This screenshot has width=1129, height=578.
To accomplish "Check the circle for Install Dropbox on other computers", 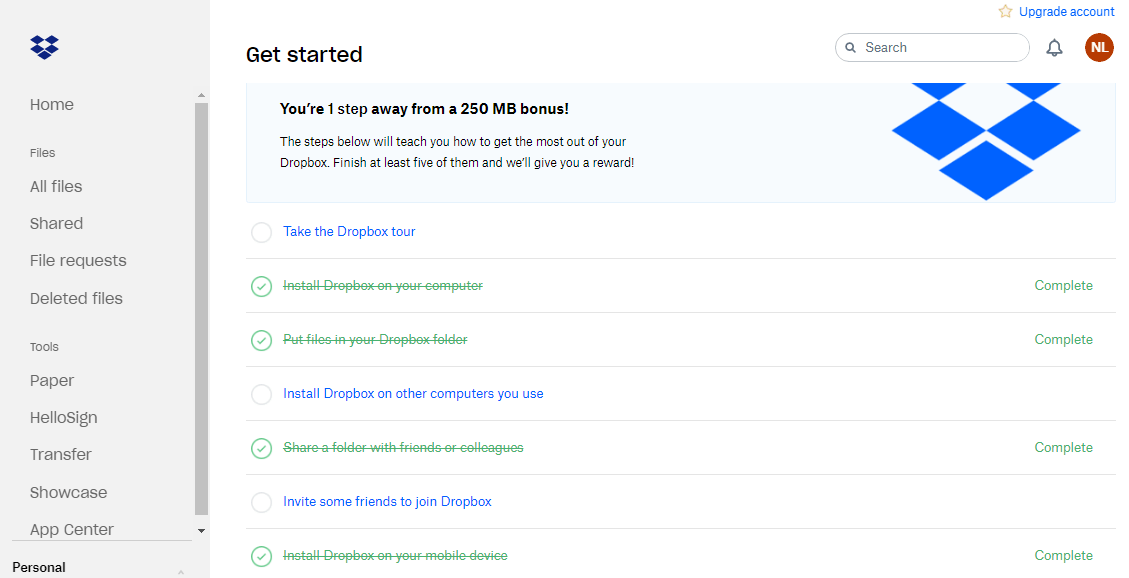I will 261,394.
